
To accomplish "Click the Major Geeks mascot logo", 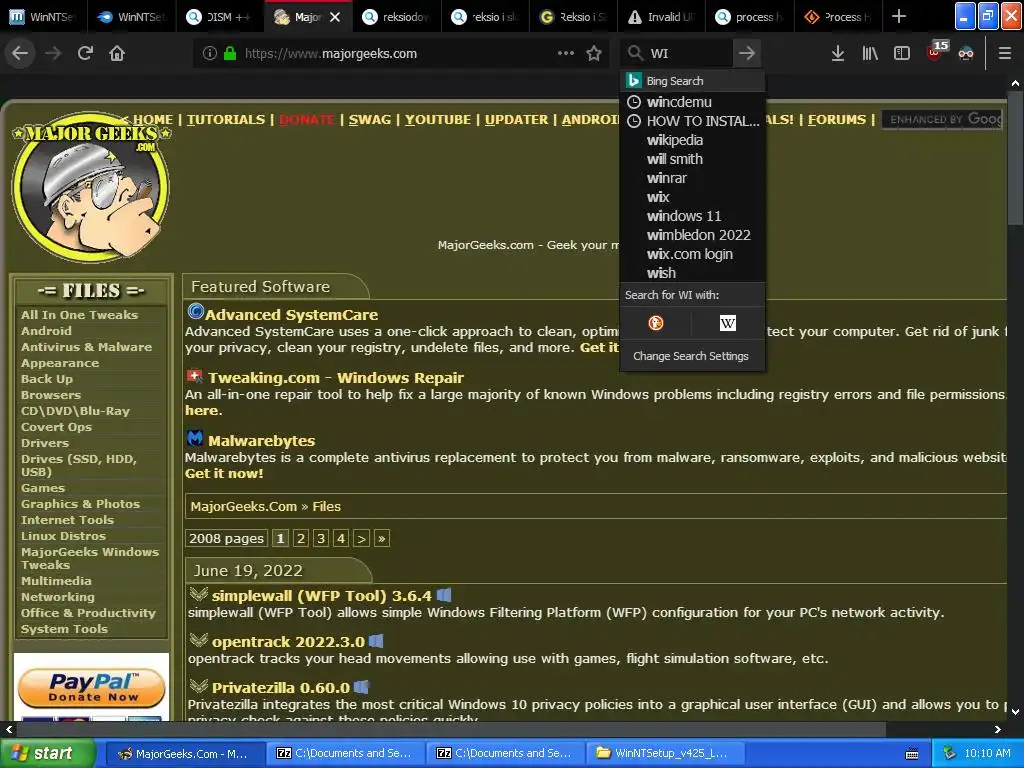I will tap(91, 187).
